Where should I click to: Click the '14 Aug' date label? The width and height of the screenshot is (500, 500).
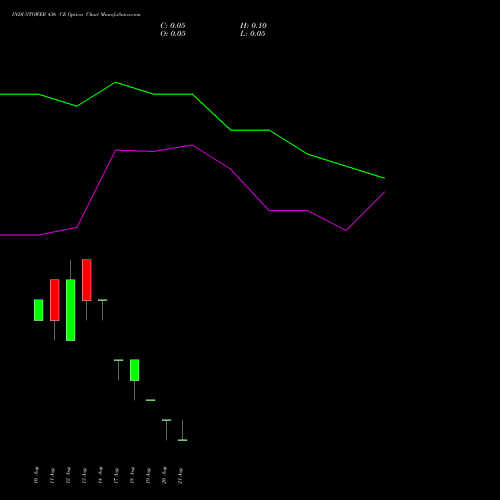pyautogui.click(x=100, y=475)
